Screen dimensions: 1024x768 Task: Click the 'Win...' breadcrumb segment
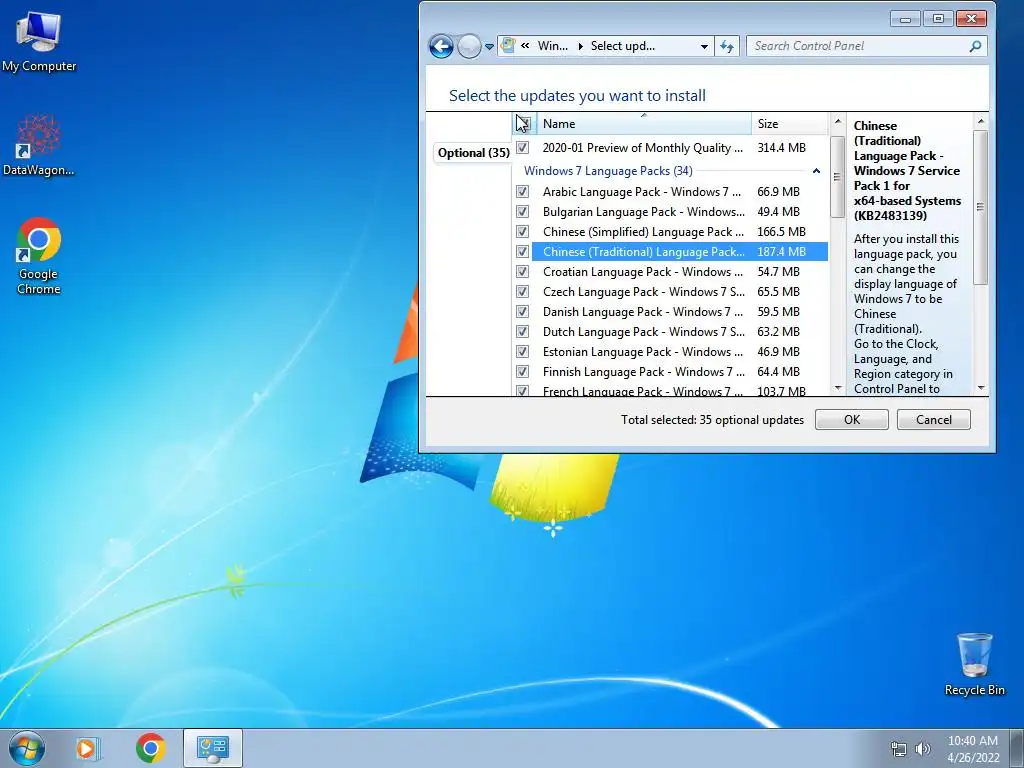pos(552,46)
